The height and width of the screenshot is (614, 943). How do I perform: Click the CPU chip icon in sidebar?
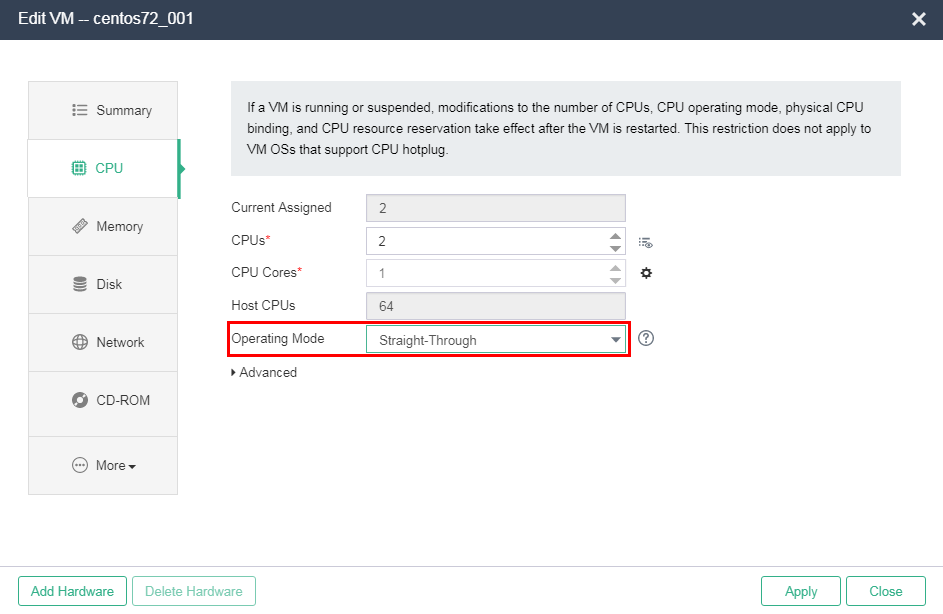[x=79, y=168]
